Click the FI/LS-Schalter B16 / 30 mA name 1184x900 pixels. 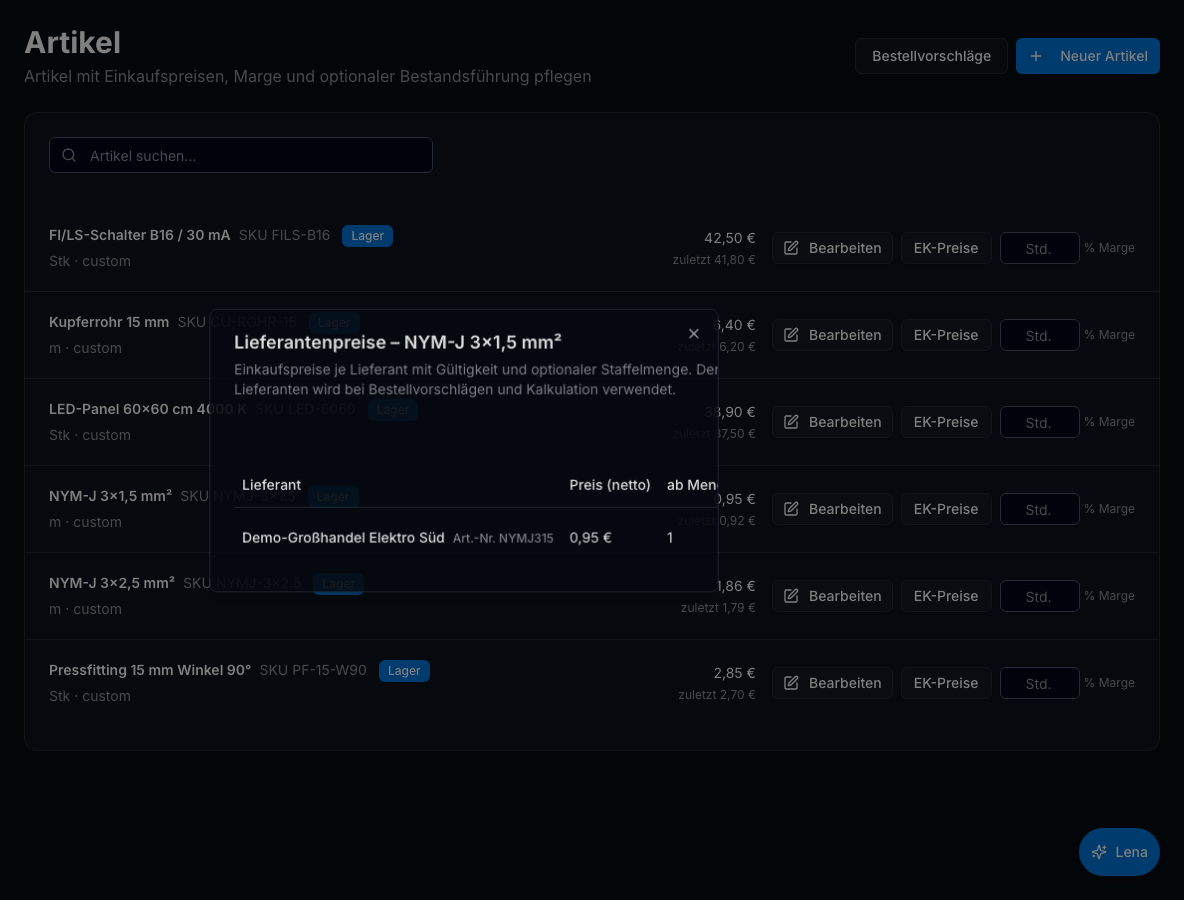139,235
